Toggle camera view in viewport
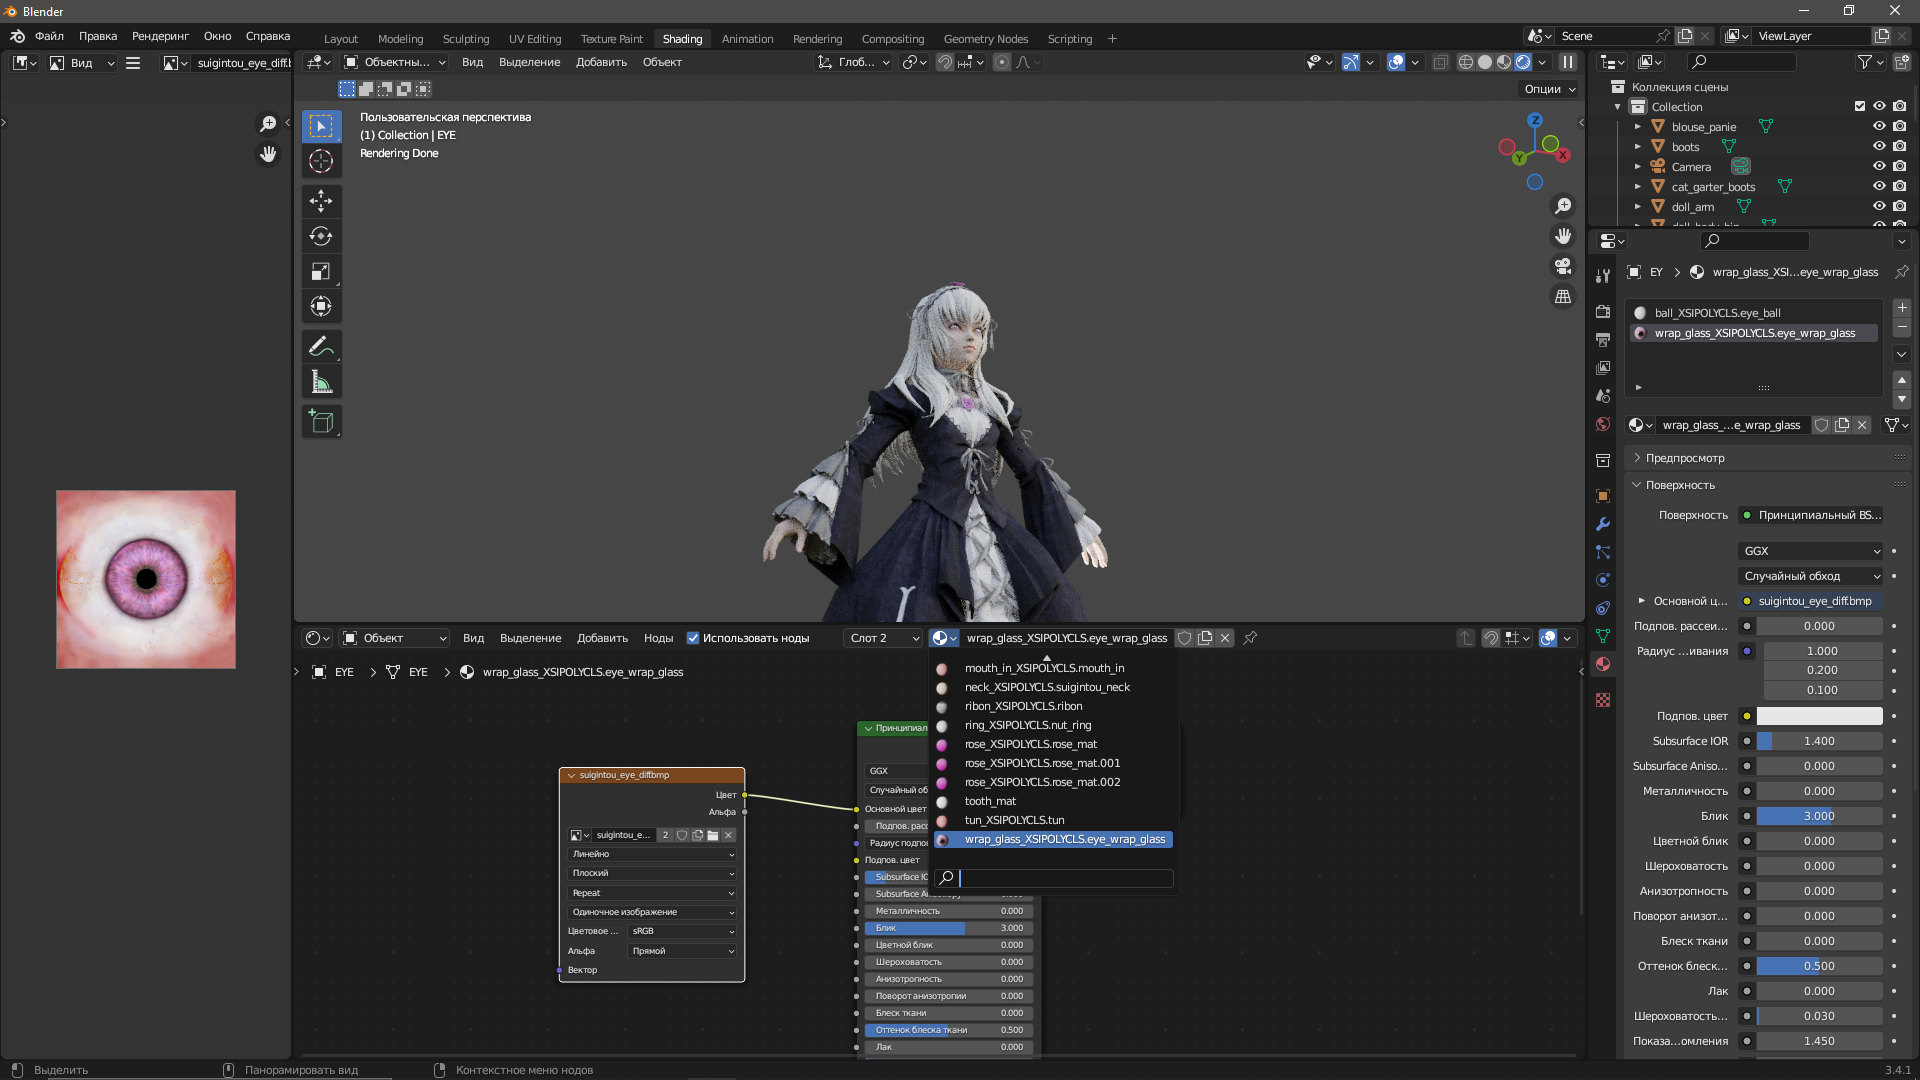This screenshot has height=1080, width=1920. click(1562, 266)
